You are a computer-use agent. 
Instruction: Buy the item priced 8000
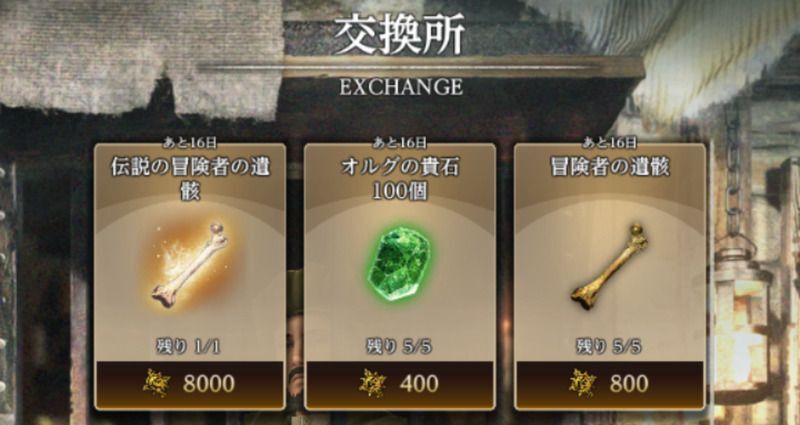click(190, 384)
